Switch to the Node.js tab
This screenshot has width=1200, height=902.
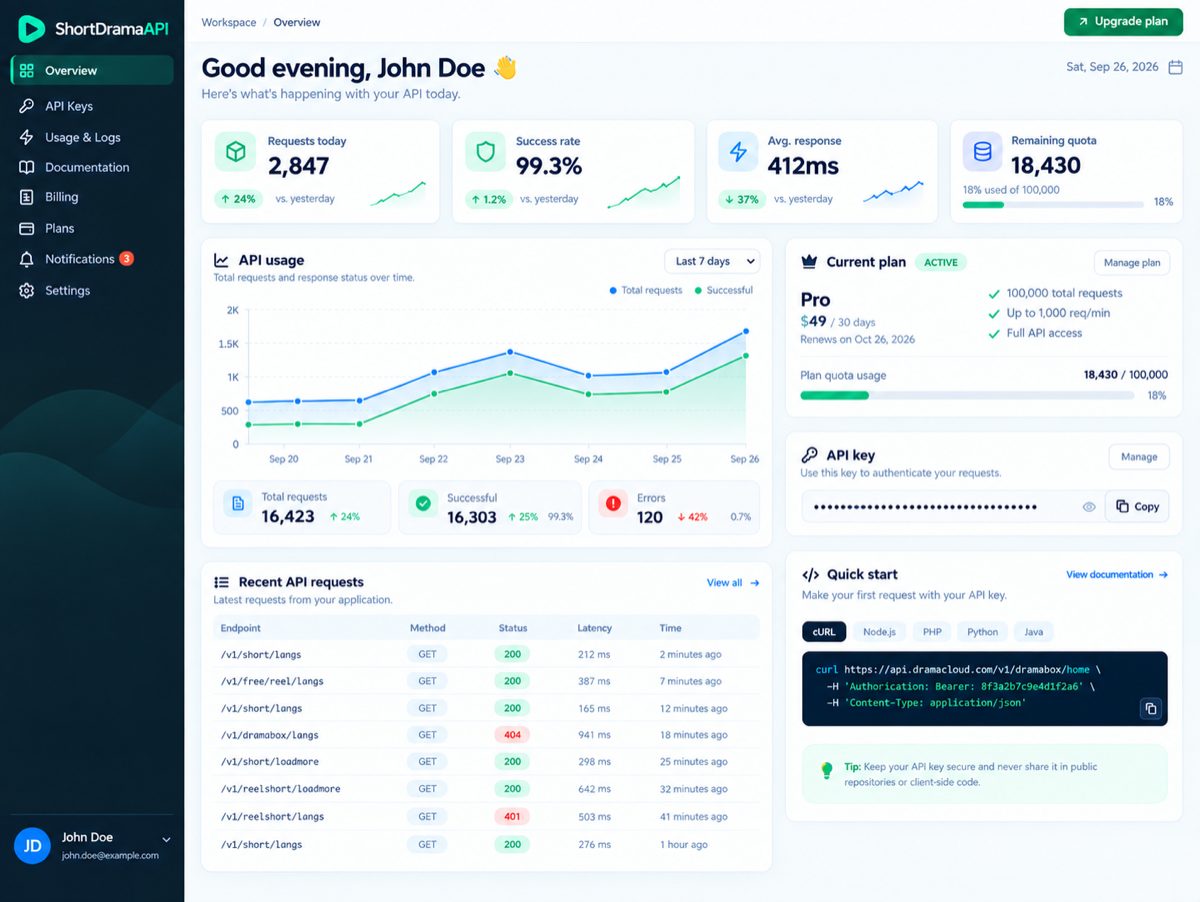879,632
